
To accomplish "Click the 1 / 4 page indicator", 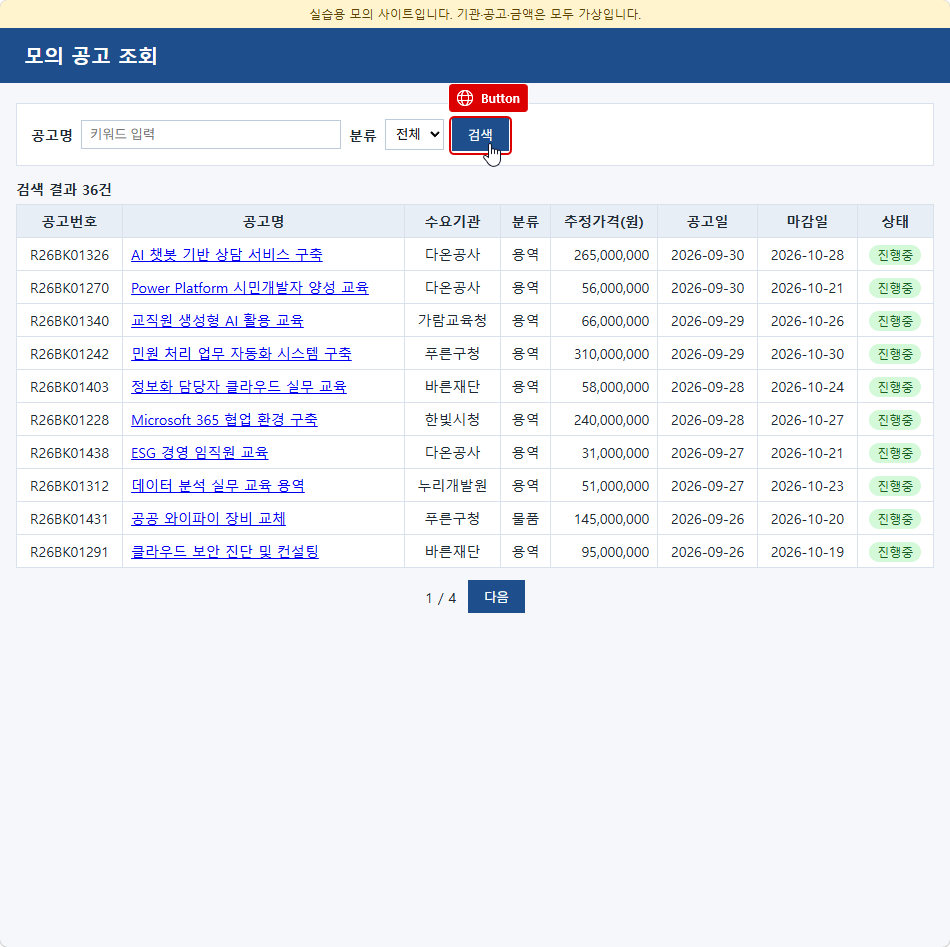I will tap(440, 598).
